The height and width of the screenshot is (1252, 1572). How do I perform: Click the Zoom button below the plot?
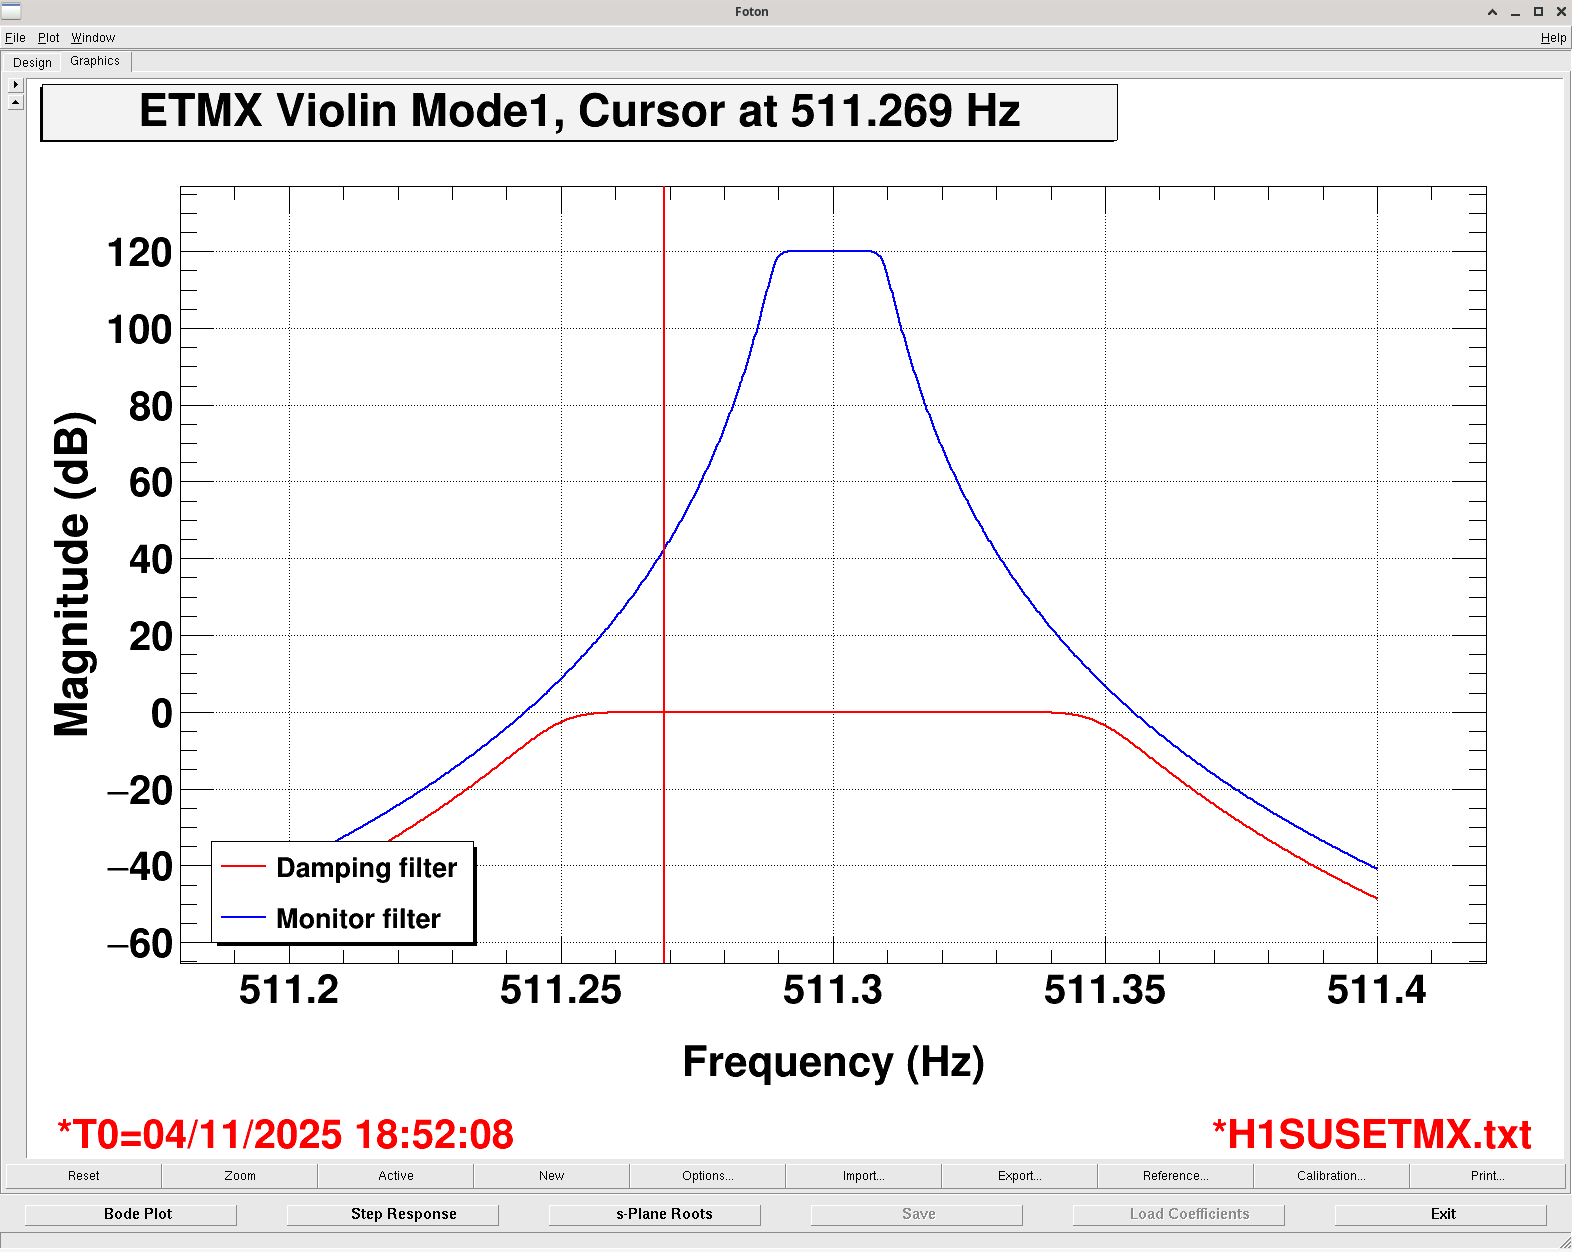pos(240,1176)
